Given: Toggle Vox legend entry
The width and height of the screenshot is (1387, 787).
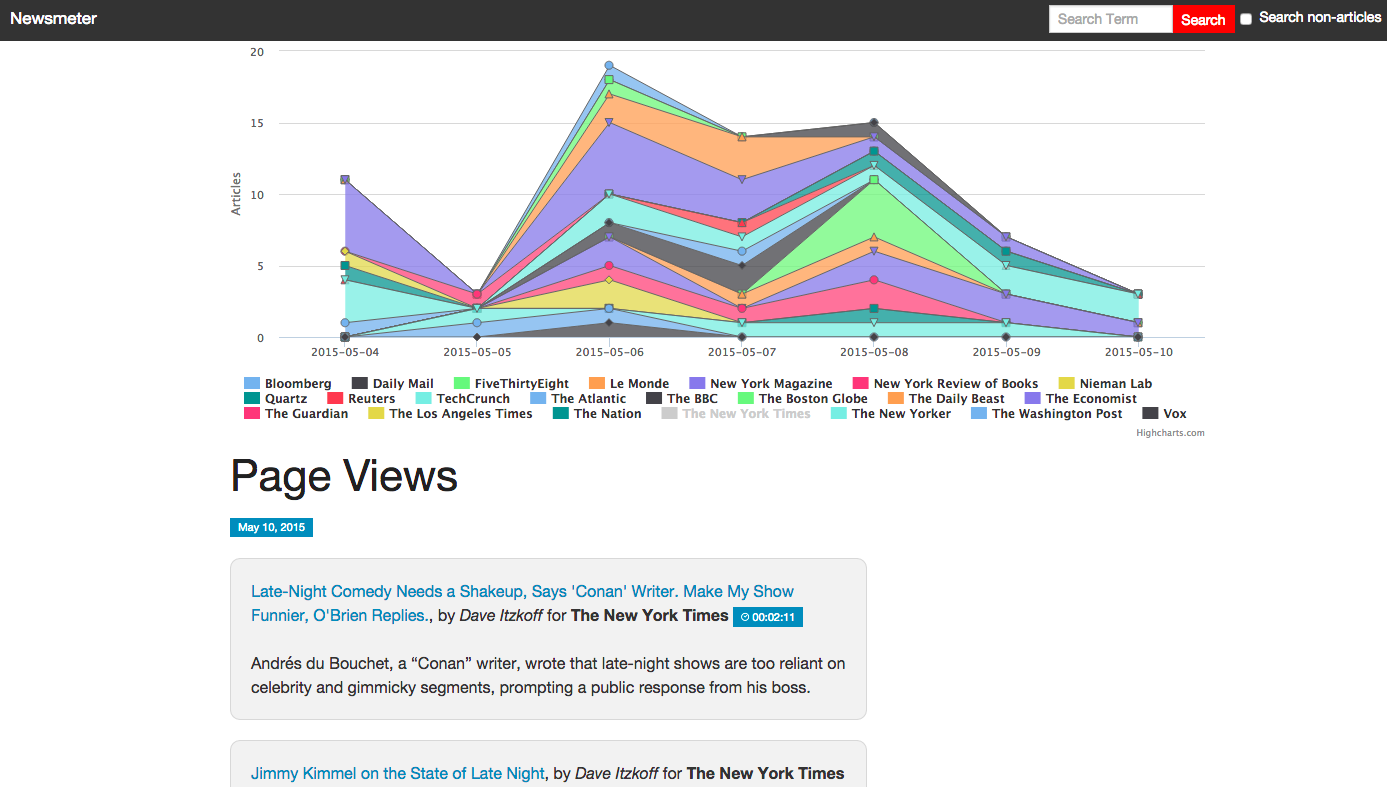Looking at the screenshot, I should coord(1165,414).
